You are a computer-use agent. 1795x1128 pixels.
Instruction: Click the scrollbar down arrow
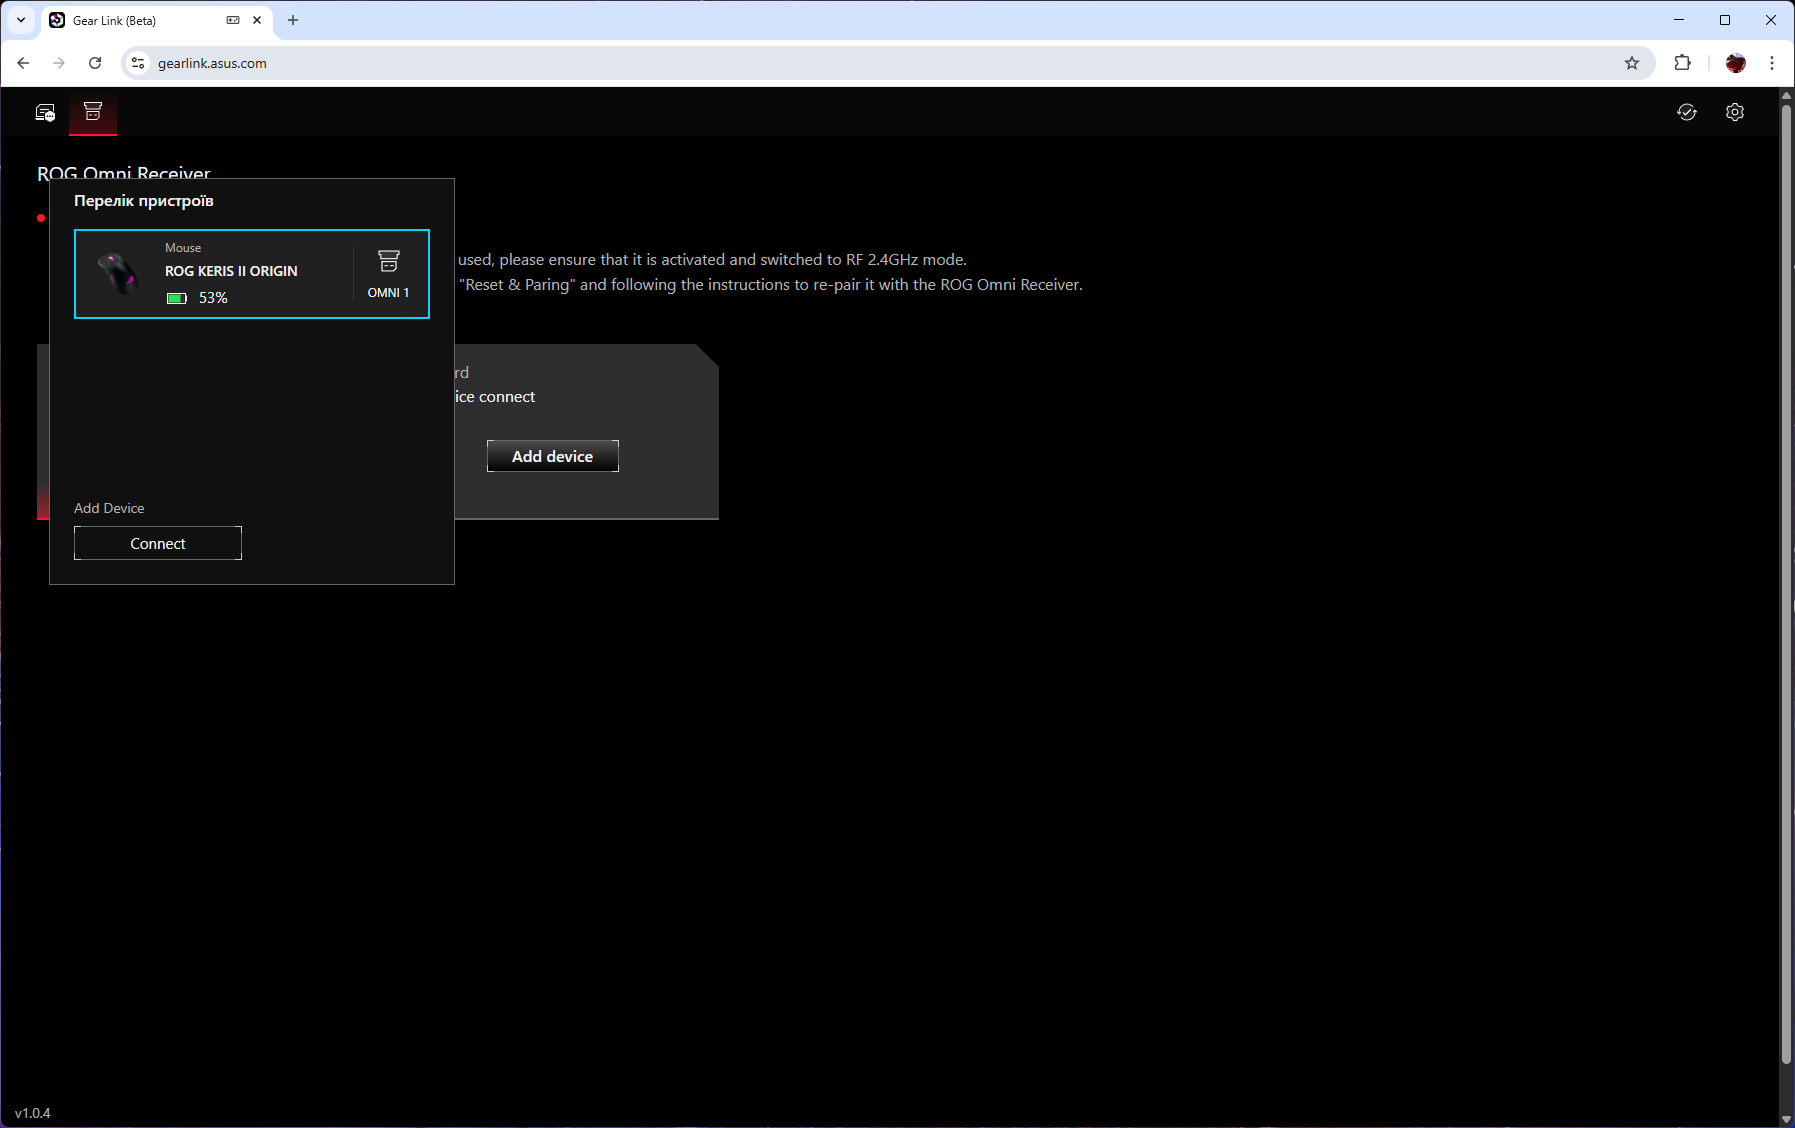[1786, 1118]
